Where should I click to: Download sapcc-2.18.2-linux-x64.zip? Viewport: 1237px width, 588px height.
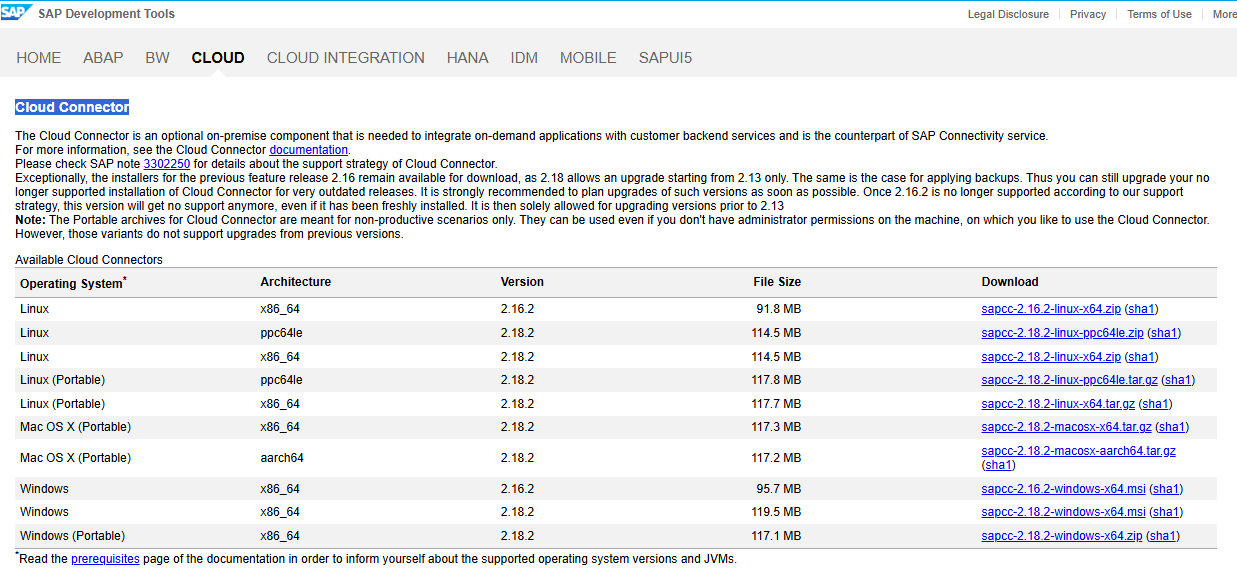(1051, 357)
